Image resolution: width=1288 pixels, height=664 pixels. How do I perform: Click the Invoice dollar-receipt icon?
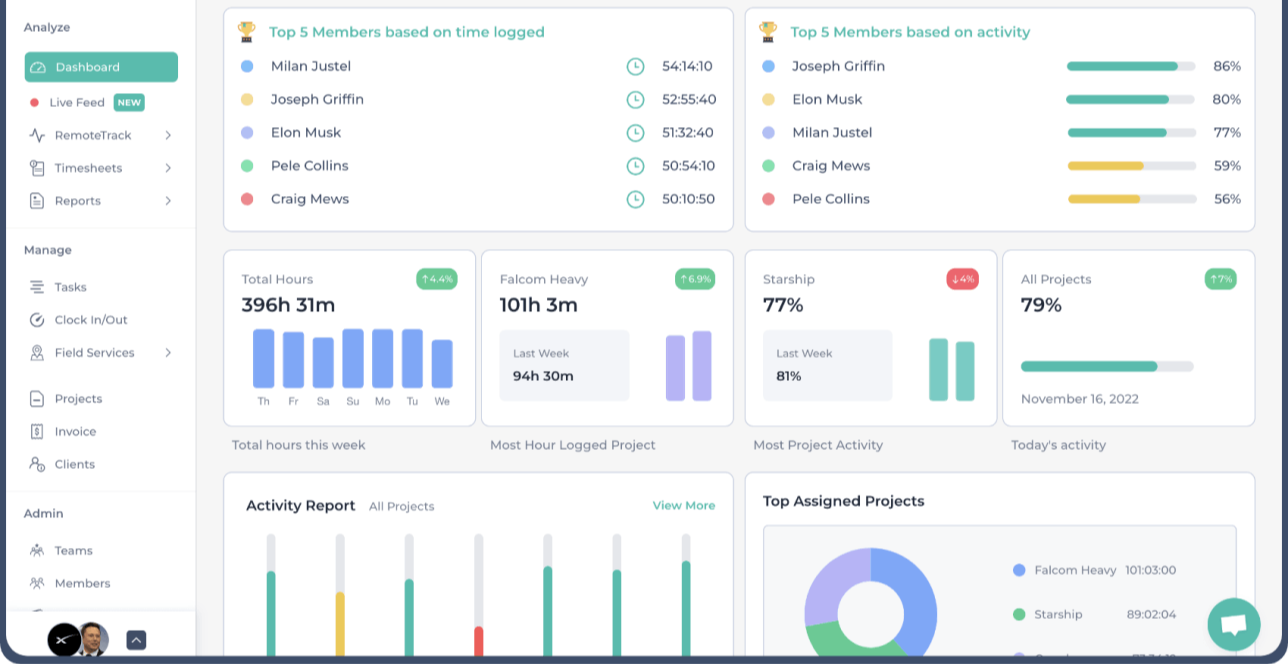point(36,431)
